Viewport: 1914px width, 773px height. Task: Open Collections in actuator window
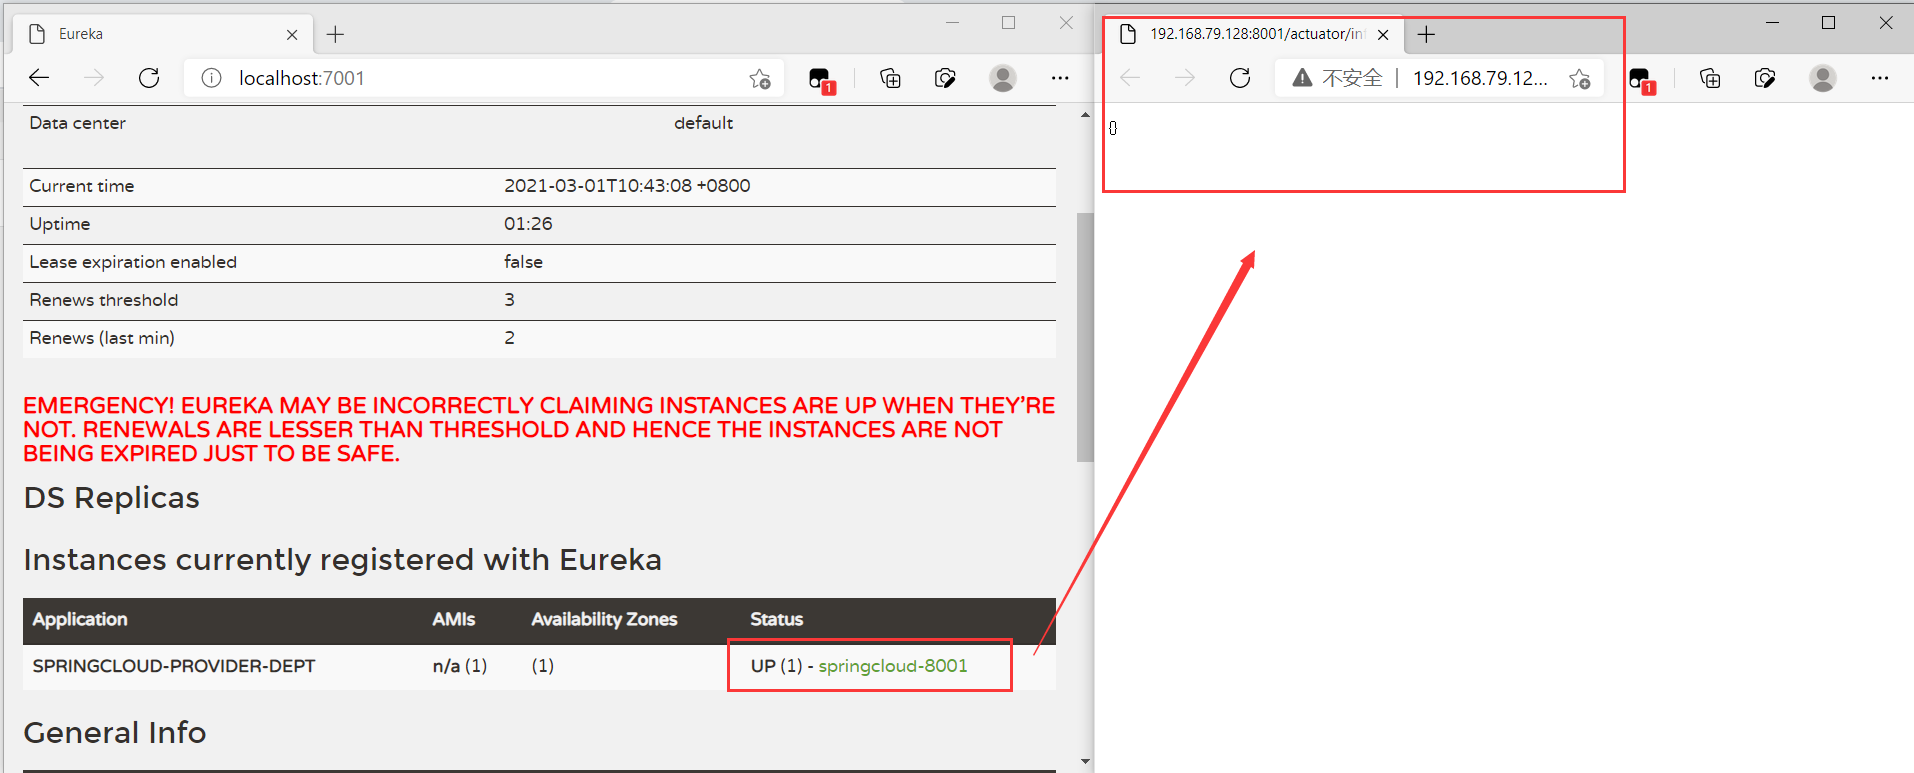coord(1710,78)
